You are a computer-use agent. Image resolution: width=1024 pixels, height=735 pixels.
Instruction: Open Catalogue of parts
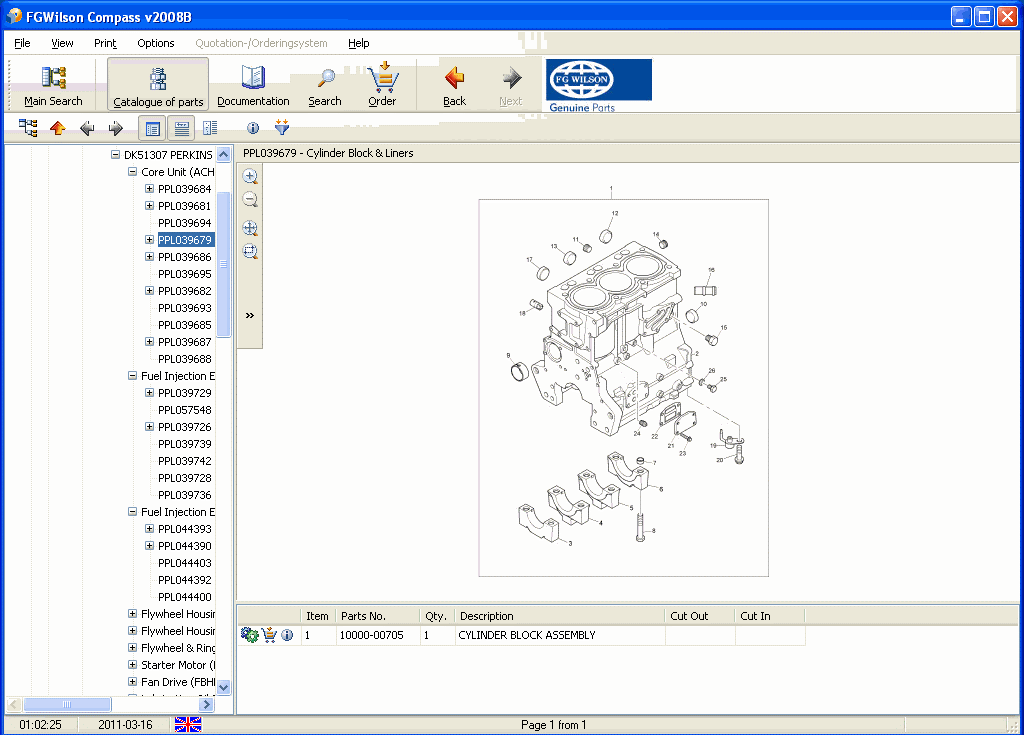[158, 85]
